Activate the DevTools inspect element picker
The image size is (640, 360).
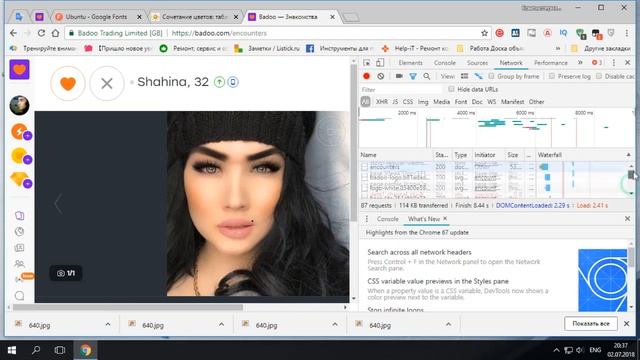click(x=367, y=63)
